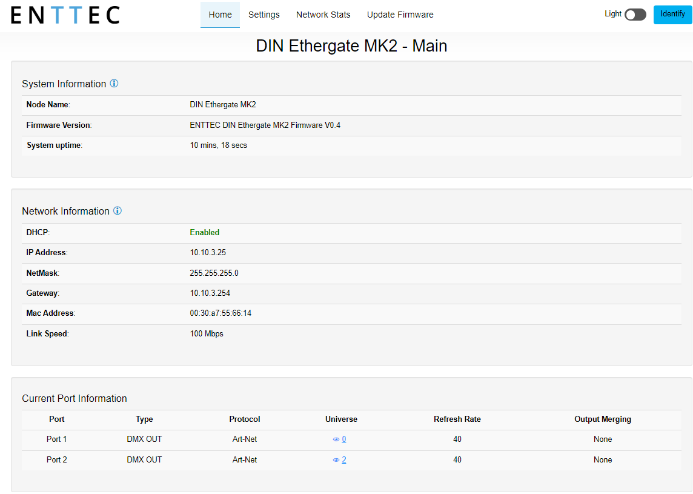Viewport: 693px width, 494px height.
Task: Click the Port 1 row label
Action: (57, 439)
